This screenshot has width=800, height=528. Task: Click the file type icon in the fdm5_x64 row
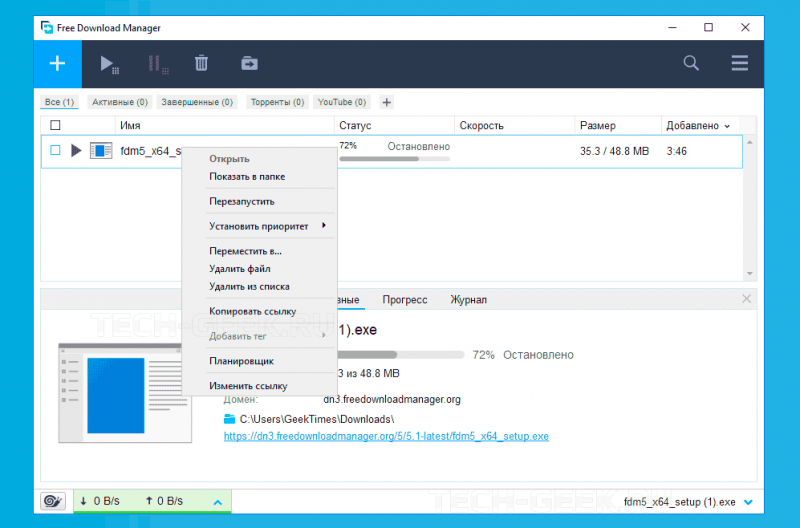[101, 151]
